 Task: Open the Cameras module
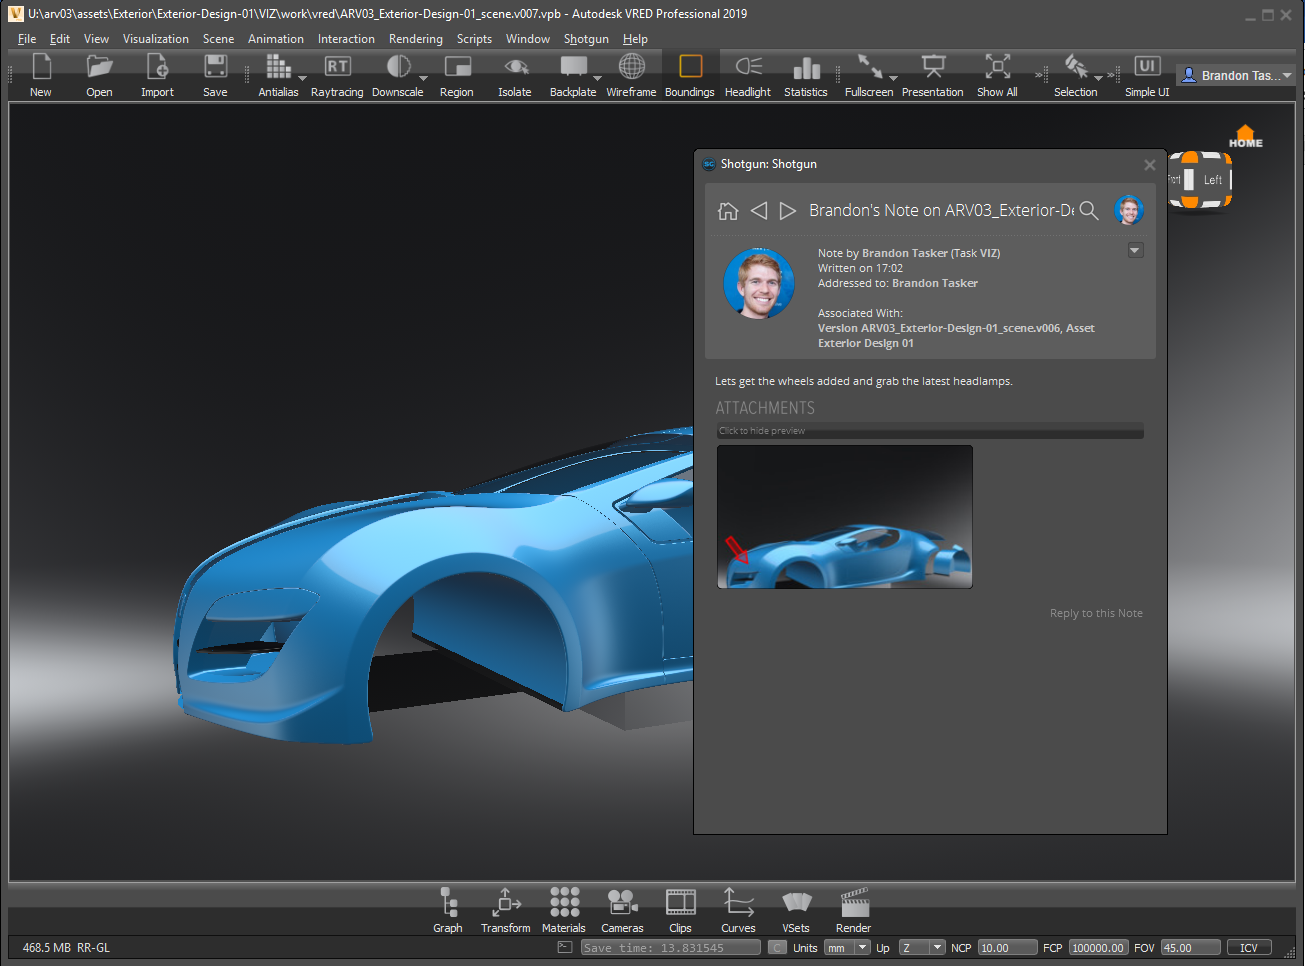tap(622, 910)
